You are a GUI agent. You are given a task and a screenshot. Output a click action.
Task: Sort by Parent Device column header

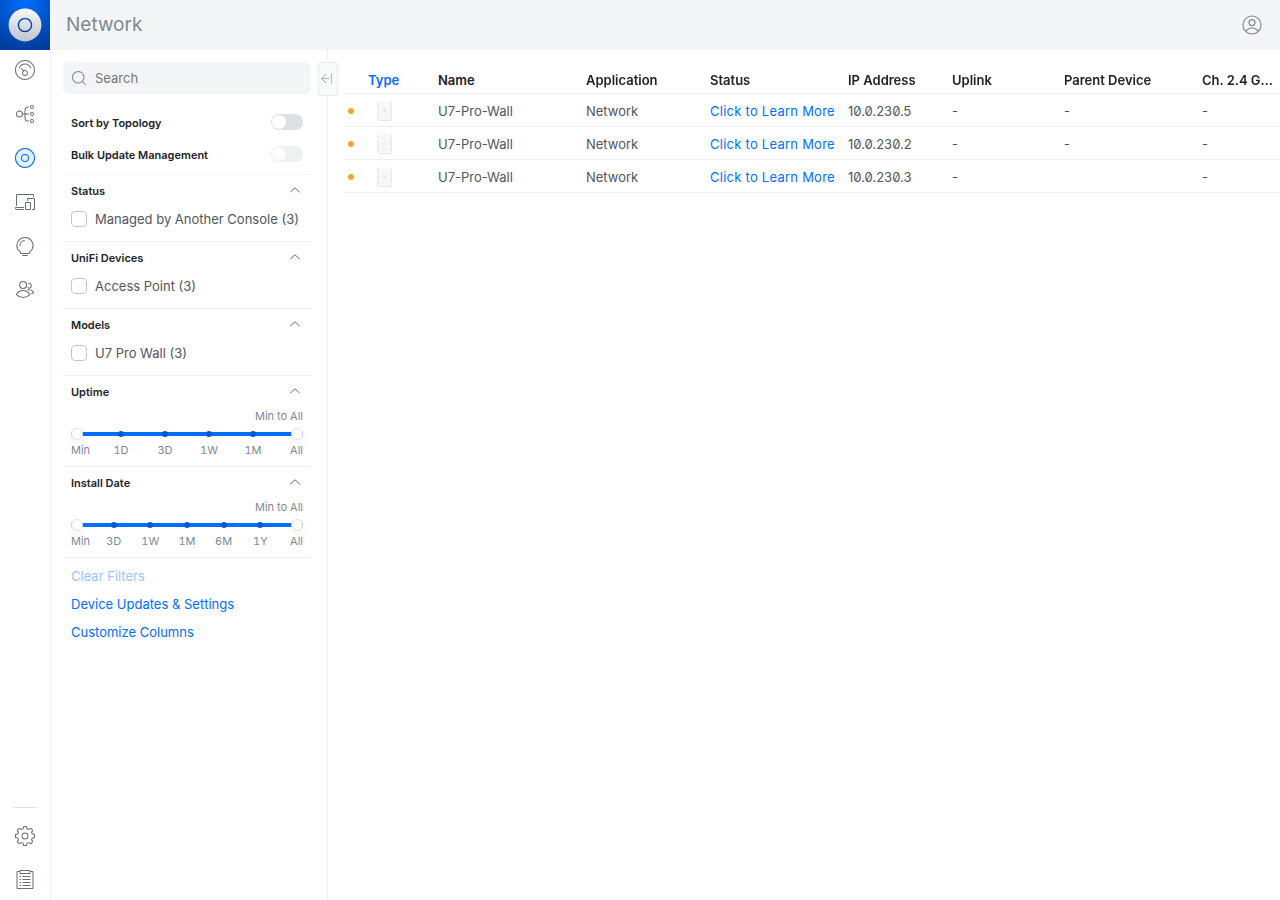pyautogui.click(x=1107, y=80)
